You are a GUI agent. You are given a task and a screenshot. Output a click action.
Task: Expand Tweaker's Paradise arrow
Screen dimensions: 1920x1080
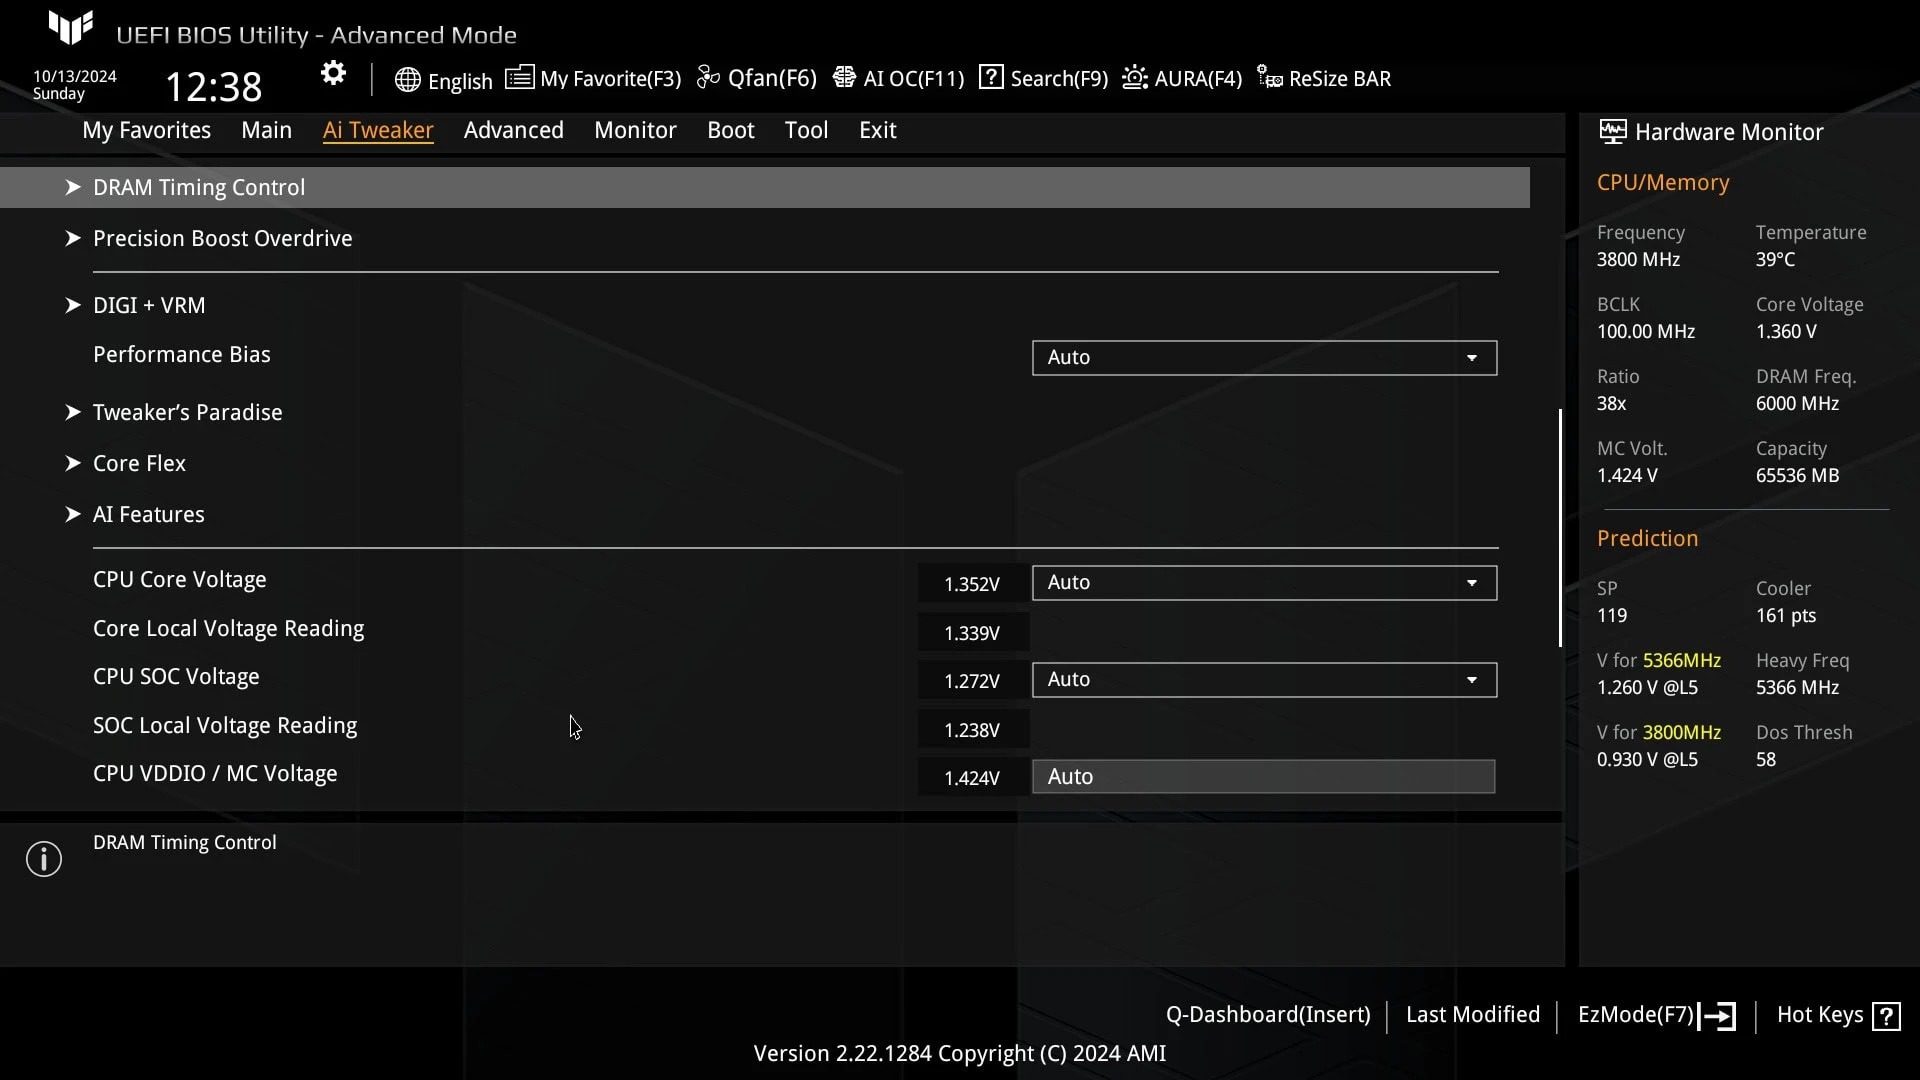pyautogui.click(x=72, y=412)
